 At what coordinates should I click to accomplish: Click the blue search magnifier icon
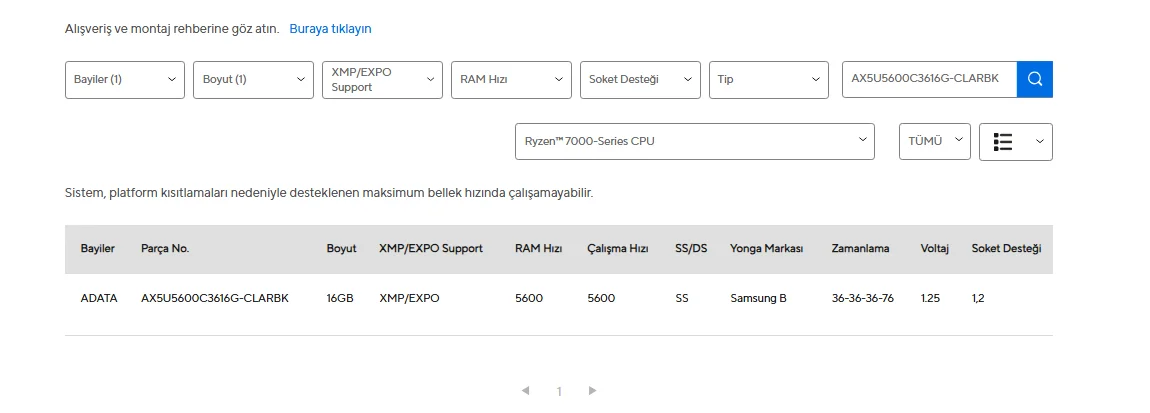(x=1034, y=79)
